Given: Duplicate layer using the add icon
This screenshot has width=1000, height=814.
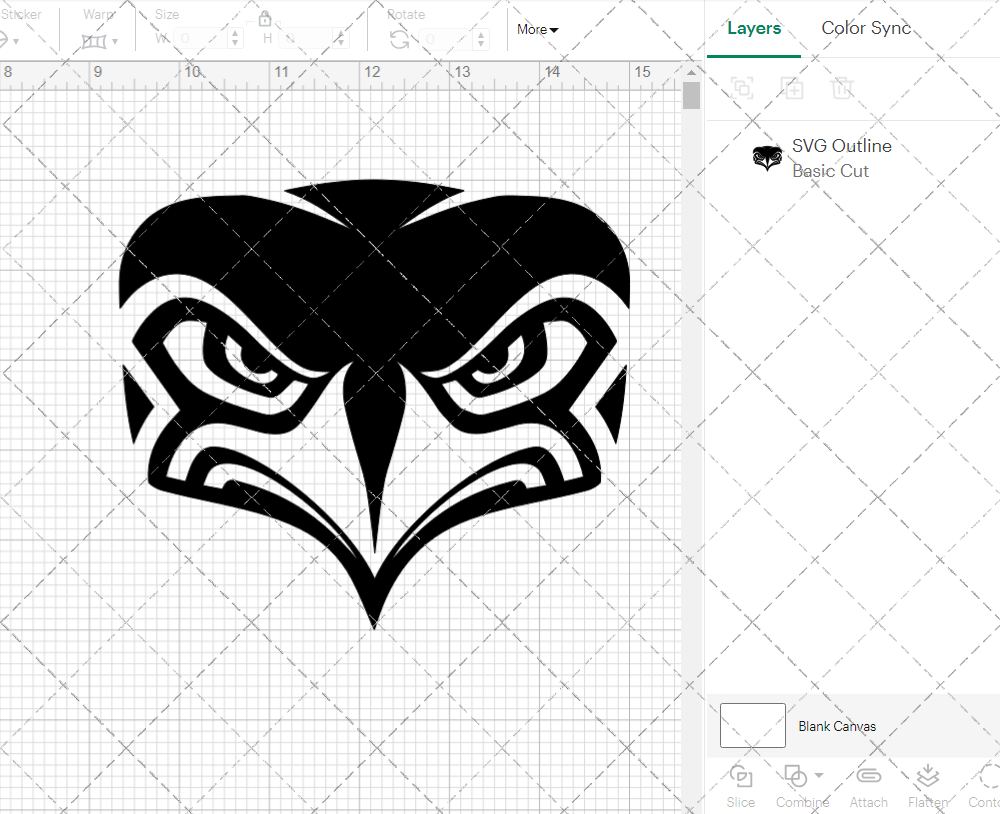Looking at the screenshot, I should pyautogui.click(x=793, y=88).
